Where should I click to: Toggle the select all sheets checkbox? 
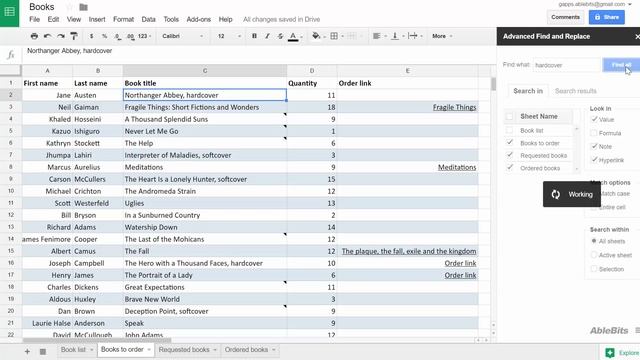tap(509, 116)
